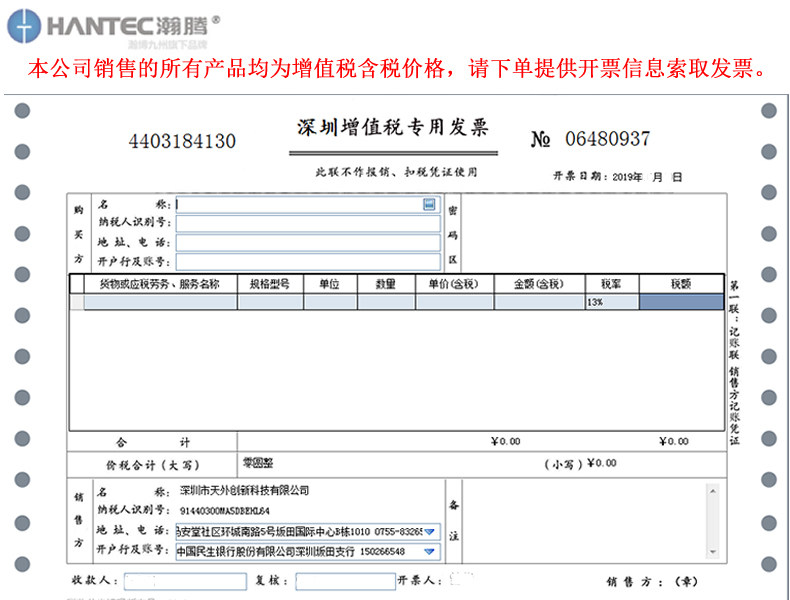Click the buyer name lookup icon

click(x=429, y=204)
